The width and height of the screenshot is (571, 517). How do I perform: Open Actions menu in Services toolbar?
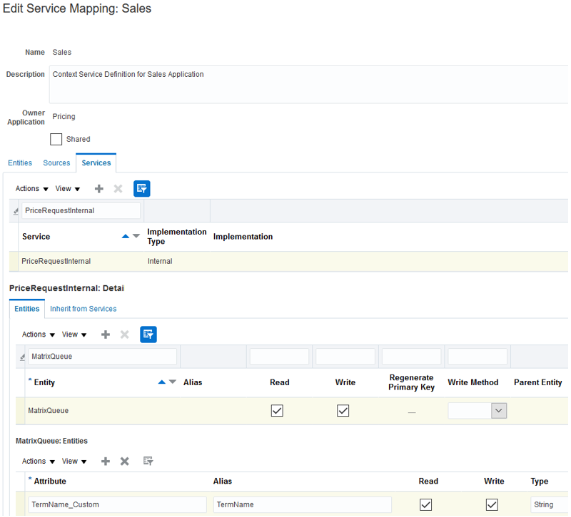pyautogui.click(x=32, y=189)
